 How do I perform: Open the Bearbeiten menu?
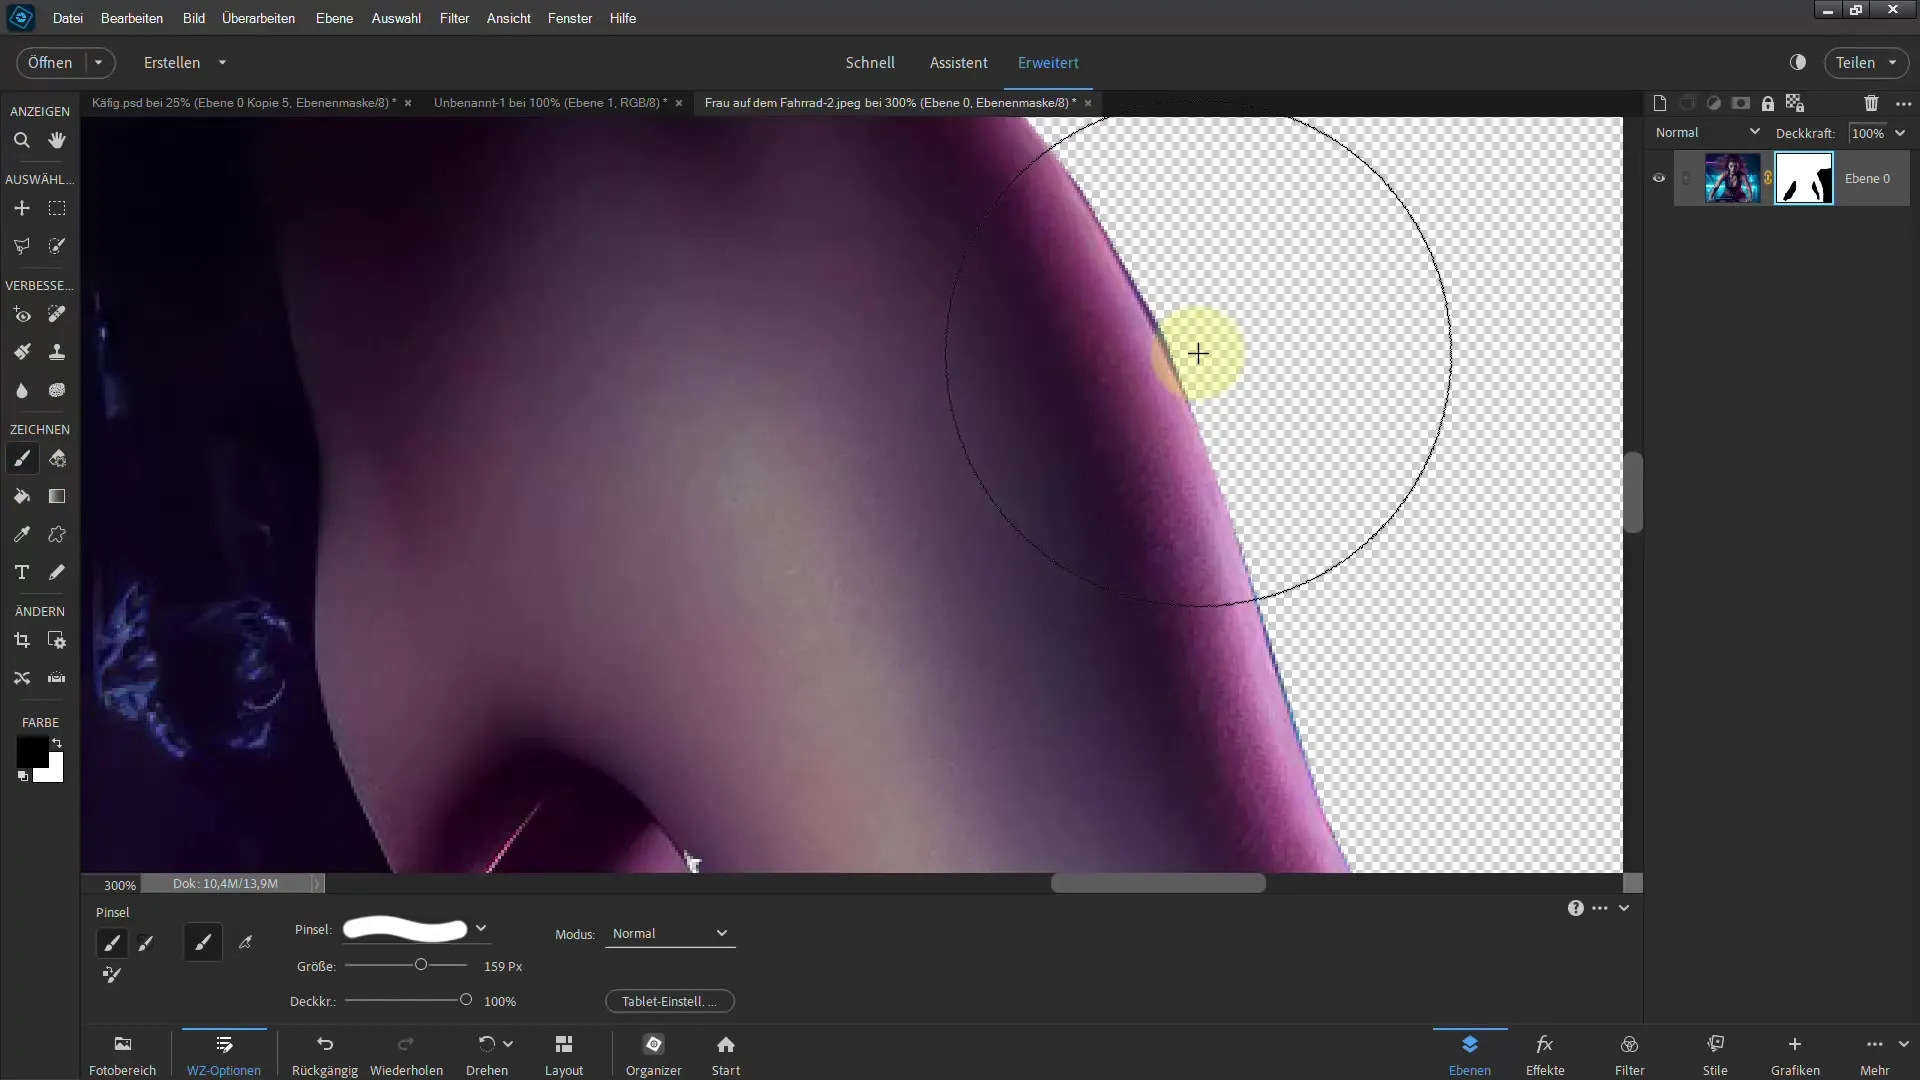(132, 17)
